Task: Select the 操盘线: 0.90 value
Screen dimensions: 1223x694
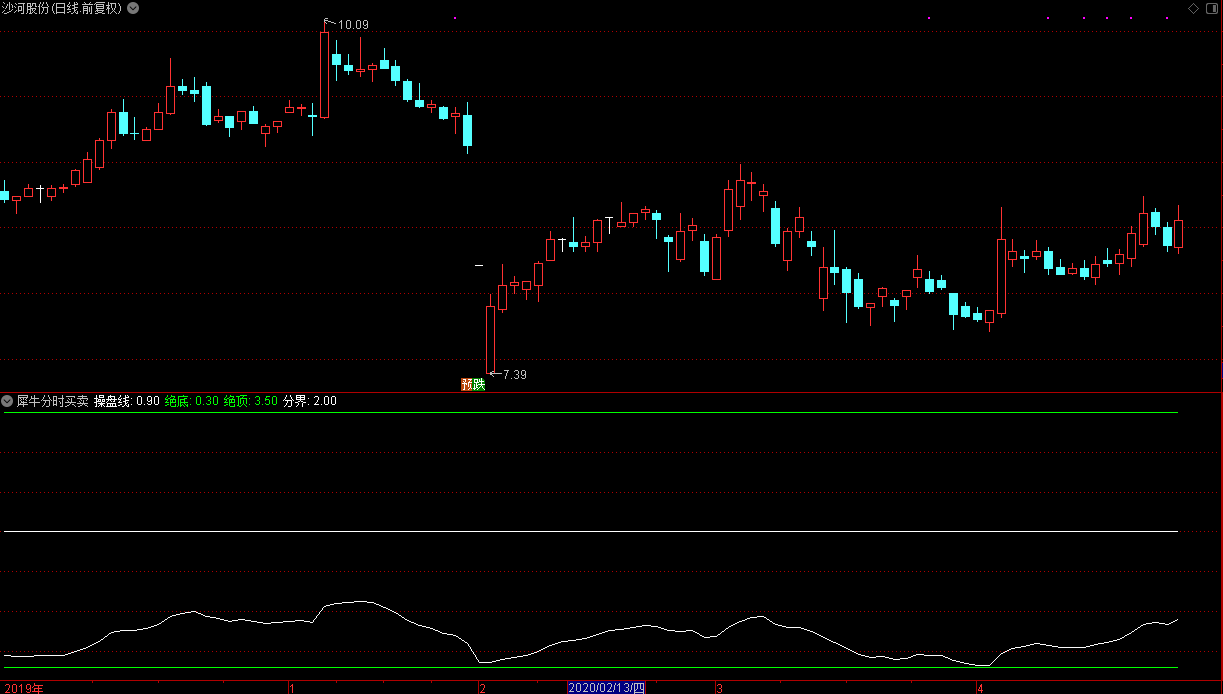Action: pos(127,401)
